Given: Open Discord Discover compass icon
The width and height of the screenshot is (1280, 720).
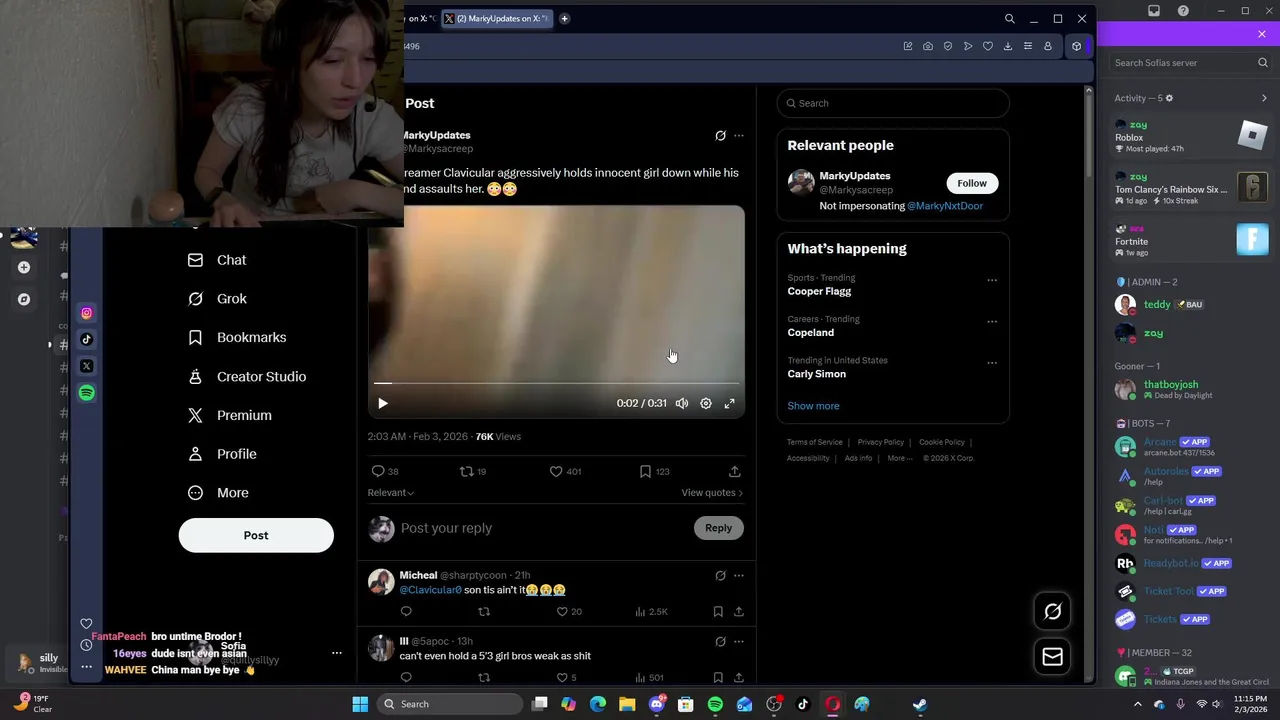Looking at the screenshot, I should (24, 299).
